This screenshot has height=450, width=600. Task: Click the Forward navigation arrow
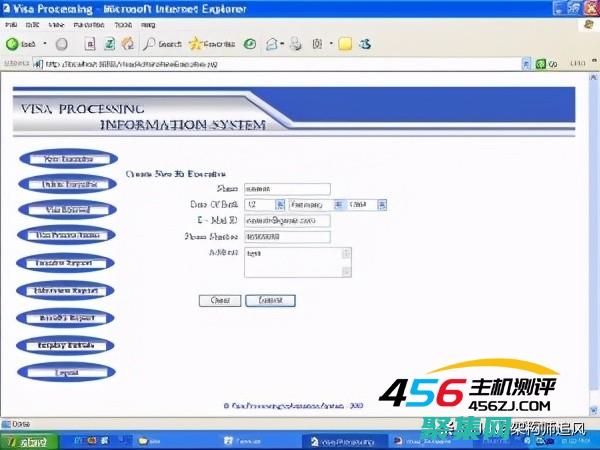[61, 44]
